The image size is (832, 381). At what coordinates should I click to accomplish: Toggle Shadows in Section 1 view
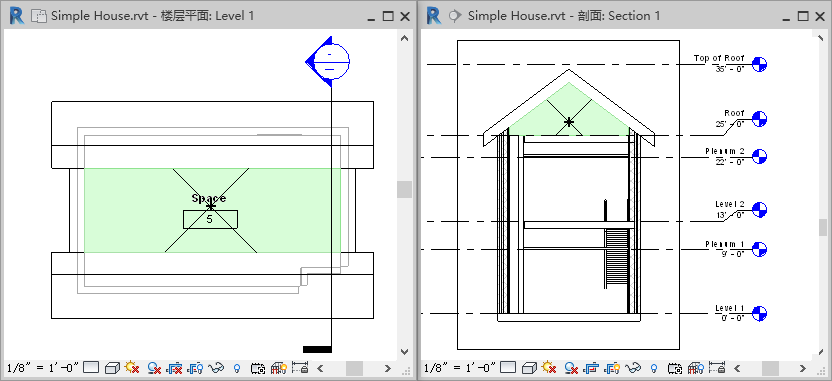coord(571,367)
